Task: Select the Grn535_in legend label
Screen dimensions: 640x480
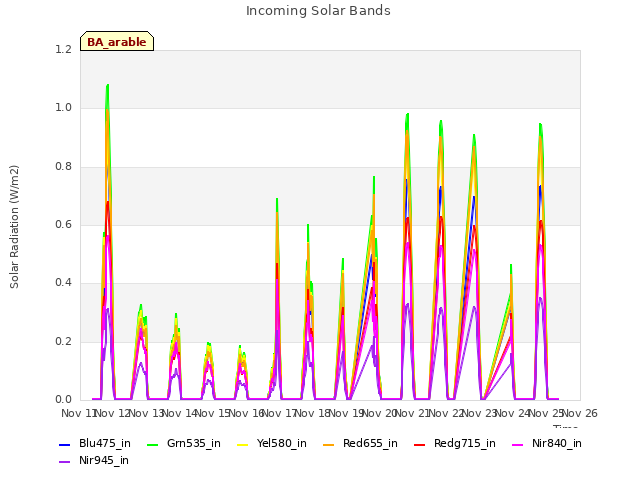Action: pyautogui.click(x=194, y=443)
